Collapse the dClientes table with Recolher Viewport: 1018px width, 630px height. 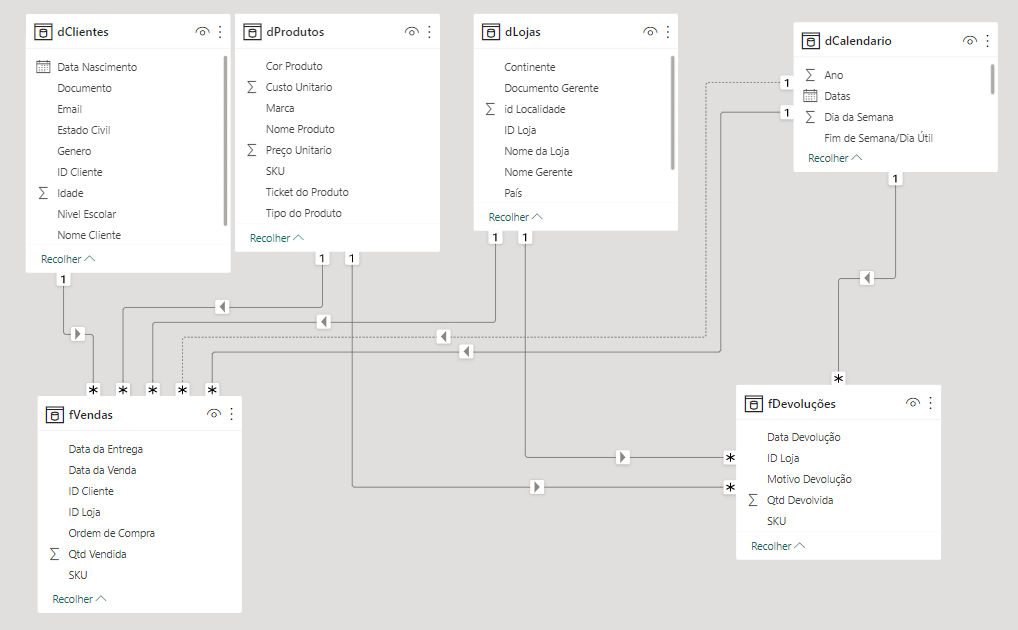click(68, 259)
